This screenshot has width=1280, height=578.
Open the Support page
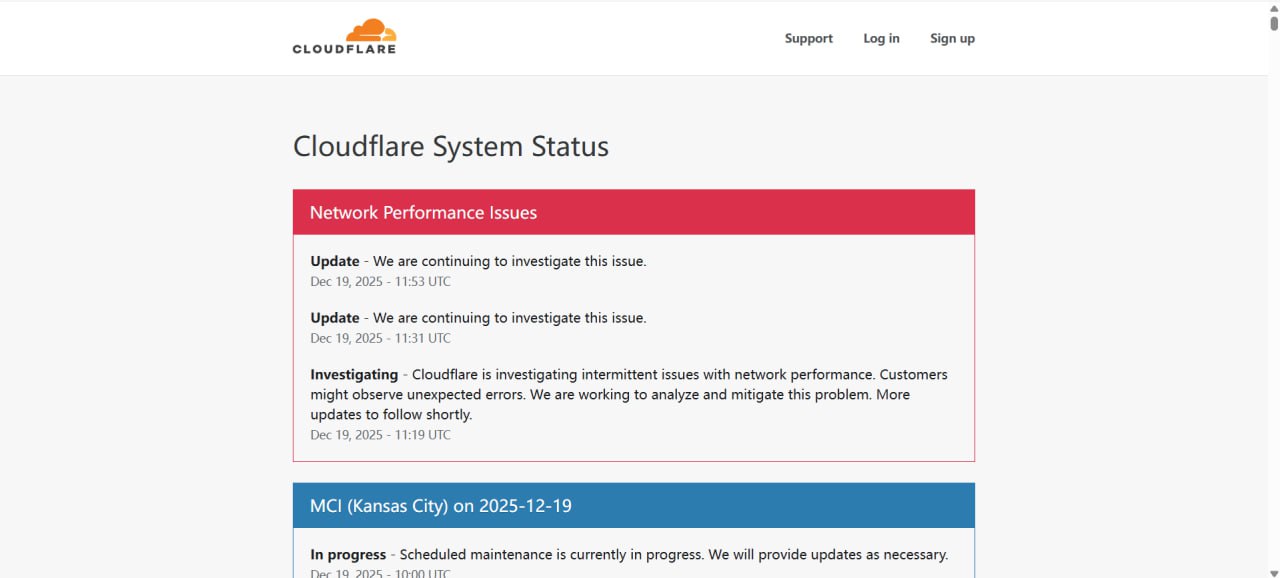808,38
